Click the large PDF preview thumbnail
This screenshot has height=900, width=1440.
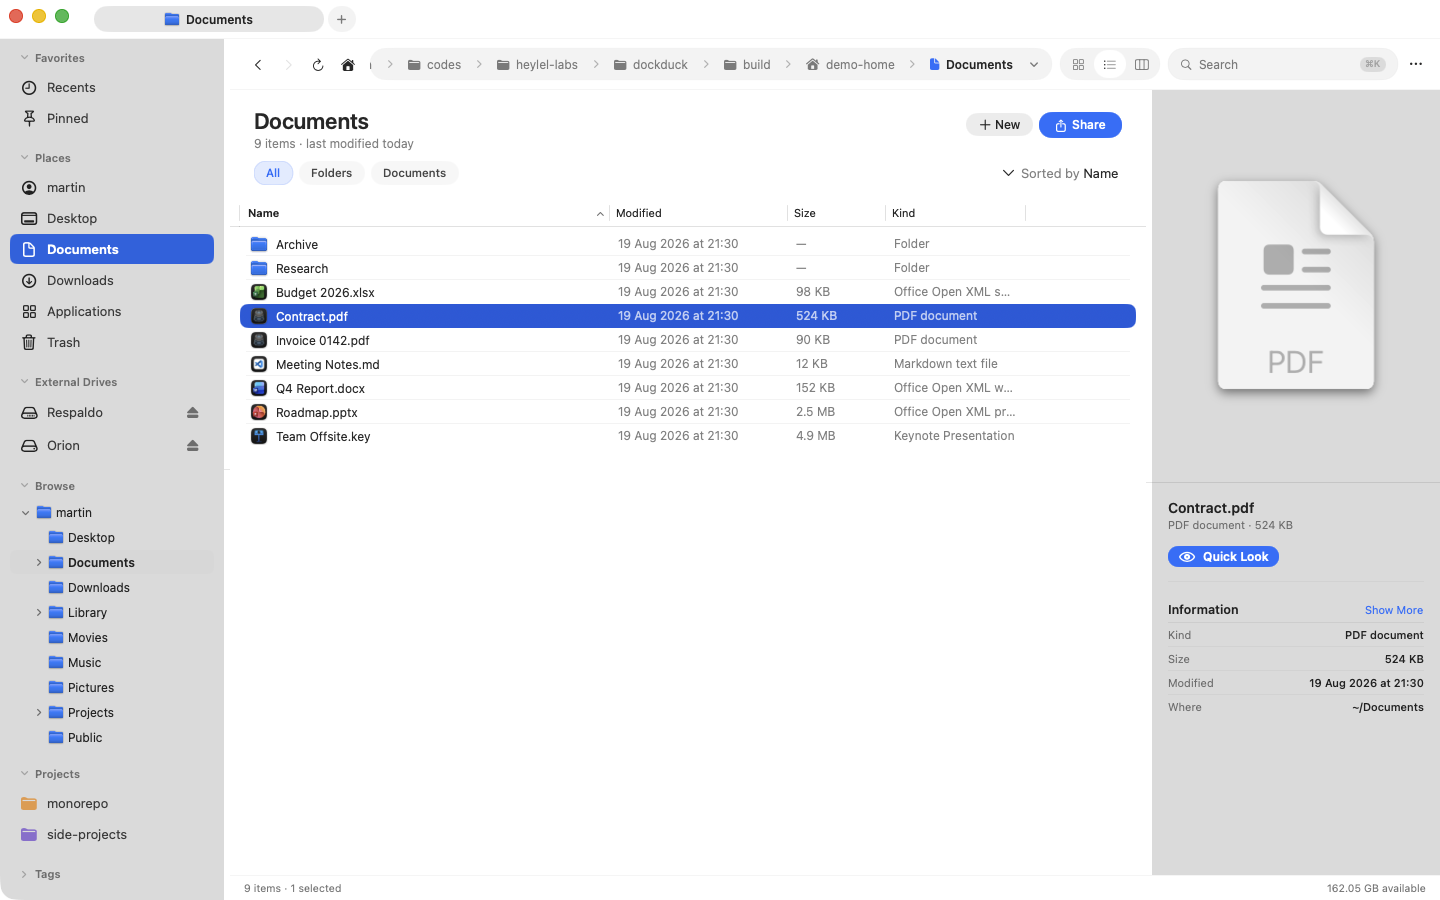click(x=1296, y=285)
